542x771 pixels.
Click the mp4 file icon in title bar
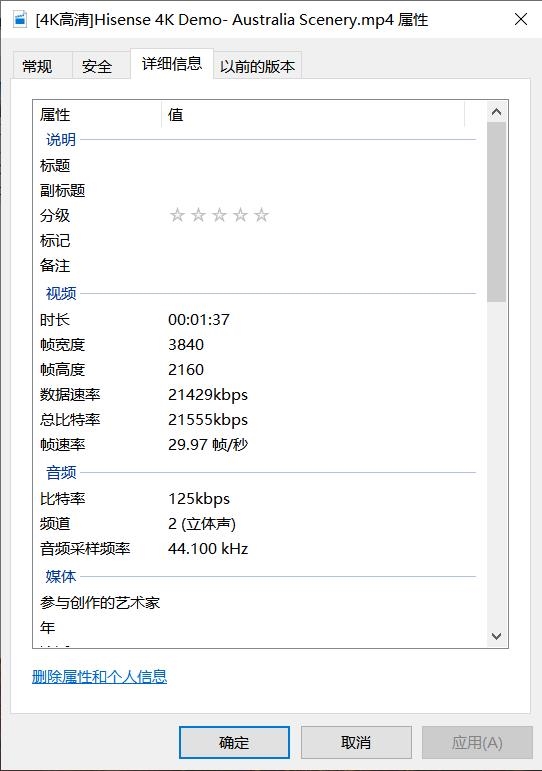[20, 20]
